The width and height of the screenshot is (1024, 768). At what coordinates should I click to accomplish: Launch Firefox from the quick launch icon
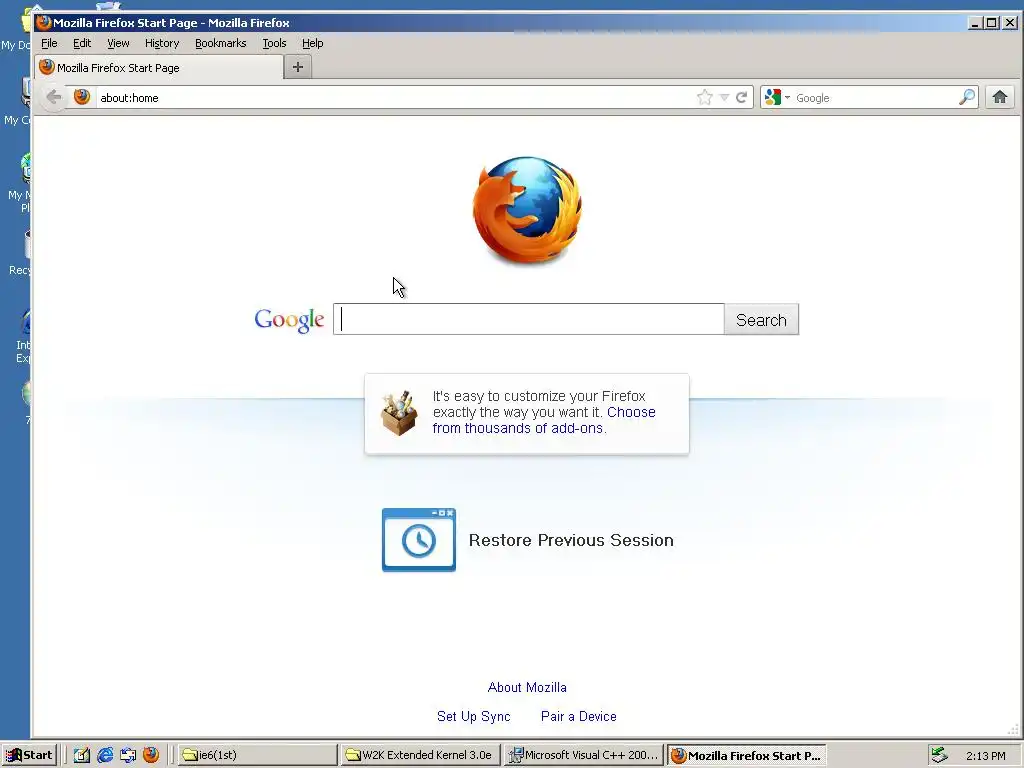click(x=151, y=755)
